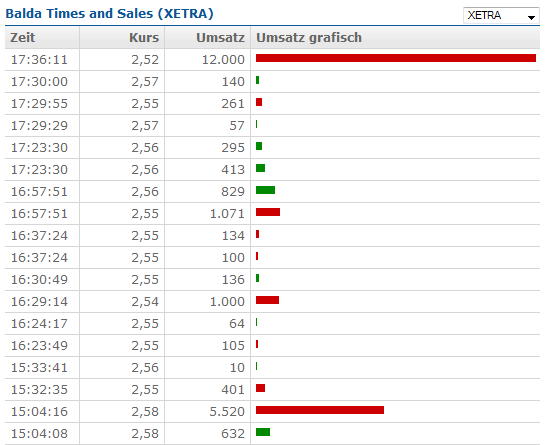Select the volume 100

233,258
